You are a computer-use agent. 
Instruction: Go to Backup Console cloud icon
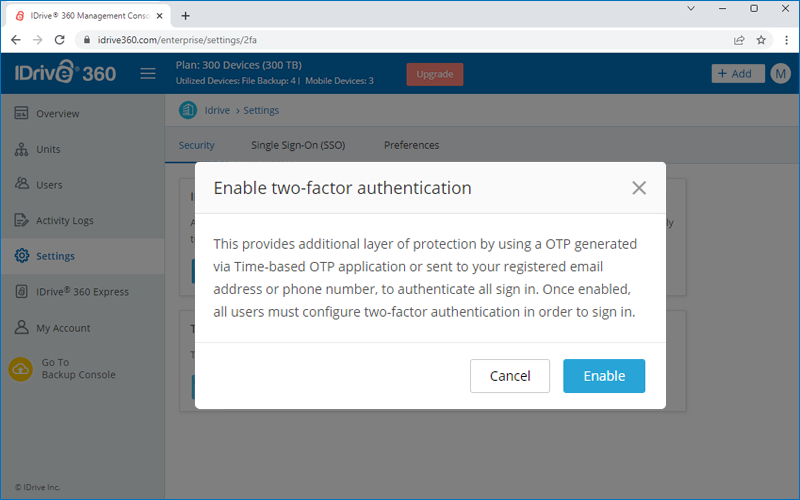pyautogui.click(x=21, y=369)
